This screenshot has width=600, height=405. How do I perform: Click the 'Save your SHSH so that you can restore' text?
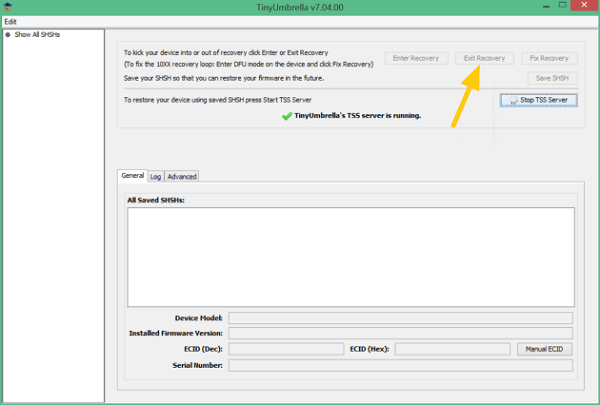pos(224,78)
